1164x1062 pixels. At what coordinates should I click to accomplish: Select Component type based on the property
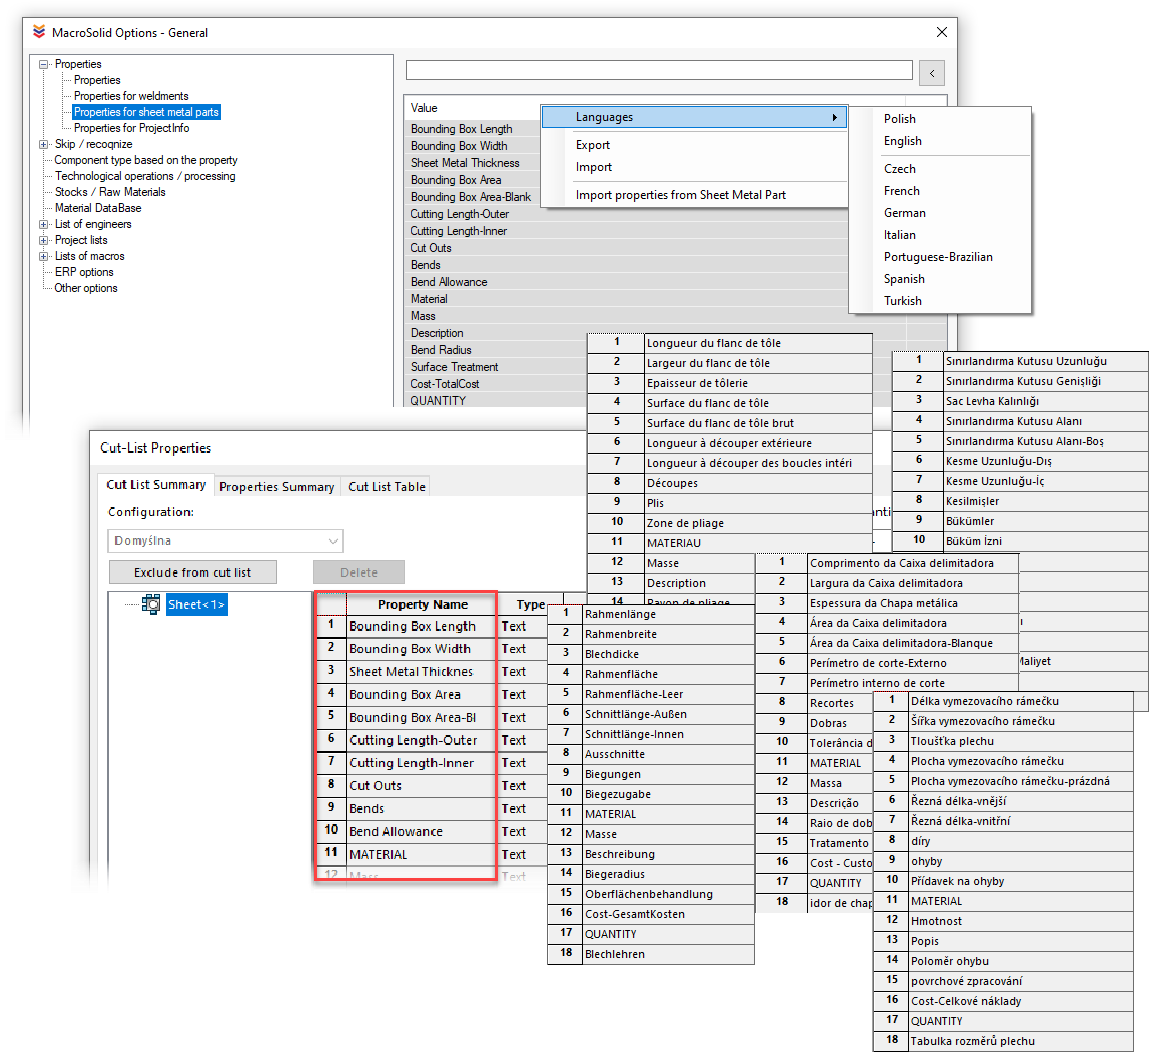(146, 160)
